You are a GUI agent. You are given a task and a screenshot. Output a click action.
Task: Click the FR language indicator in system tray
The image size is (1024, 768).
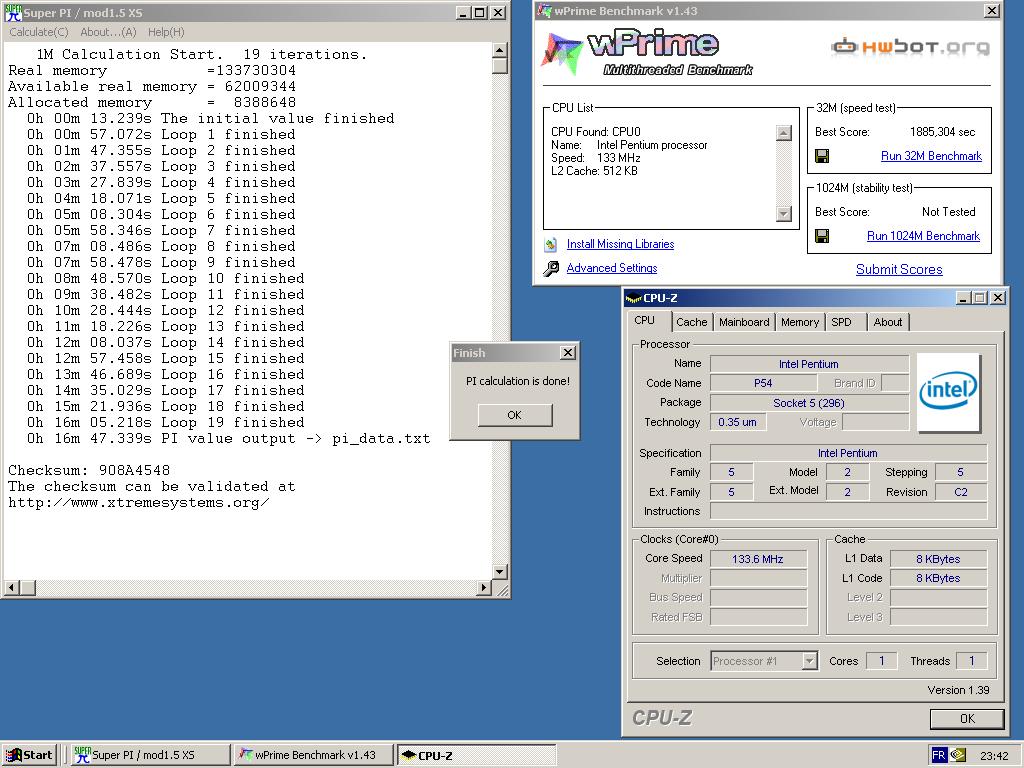(x=938, y=755)
